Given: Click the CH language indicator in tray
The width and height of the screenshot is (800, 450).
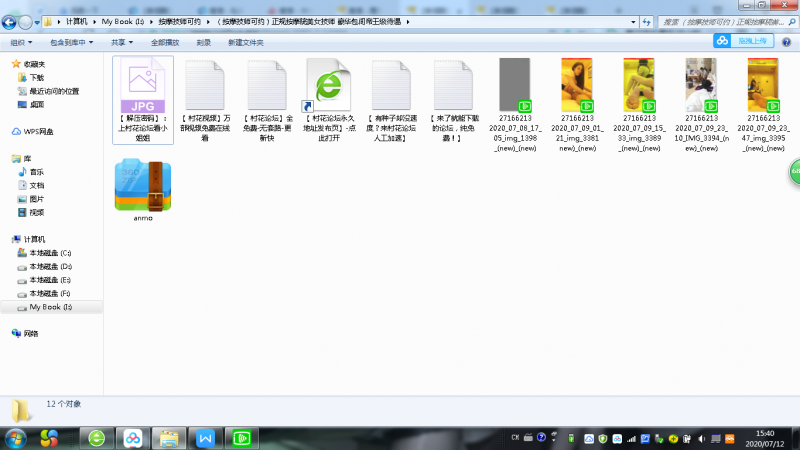Looking at the screenshot, I should [515, 438].
